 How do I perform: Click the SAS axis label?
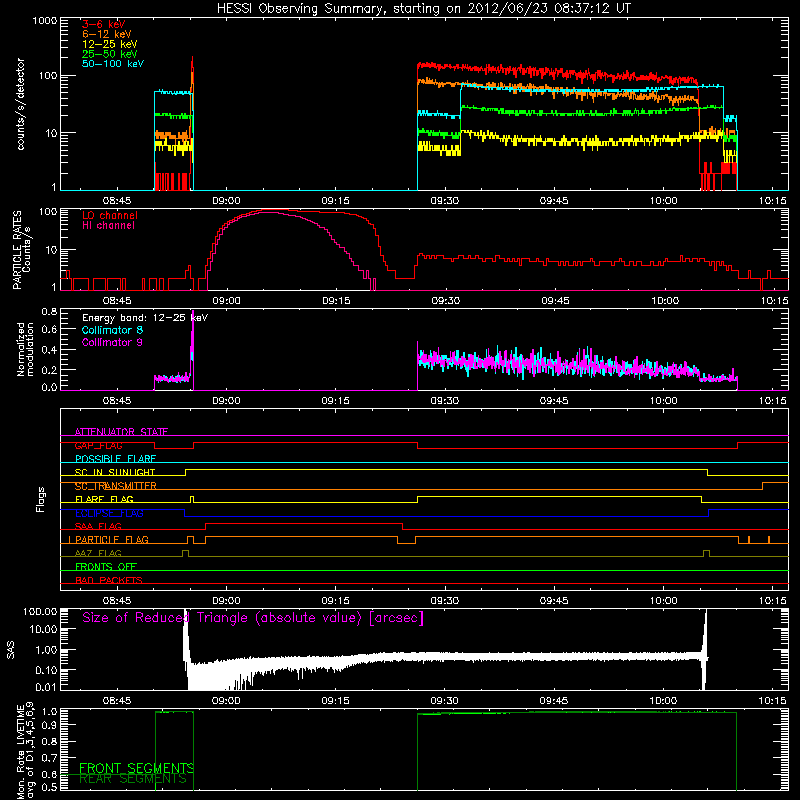click(x=11, y=650)
